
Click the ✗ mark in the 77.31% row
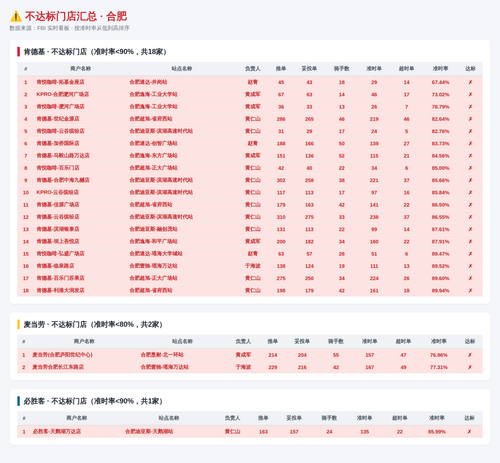pyautogui.click(x=470, y=367)
